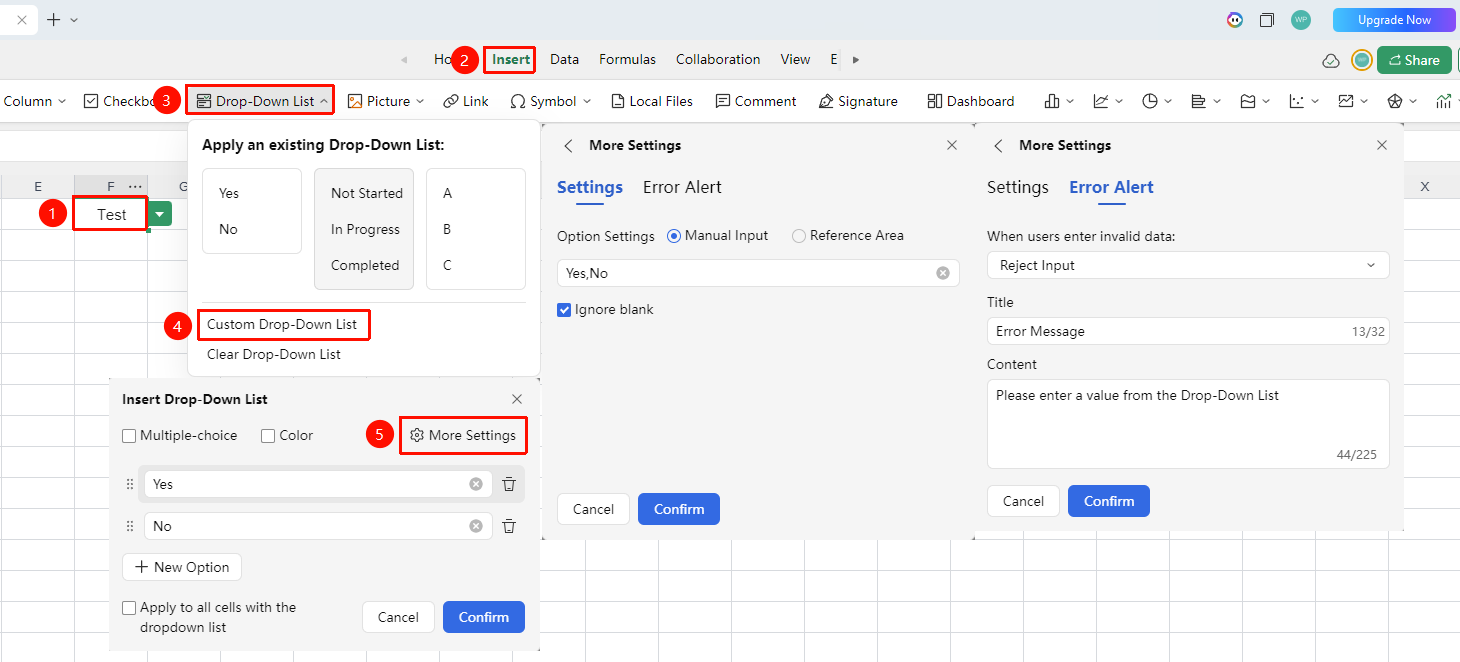Open More Settings in Insert Drop-Down List dialog

463,436
